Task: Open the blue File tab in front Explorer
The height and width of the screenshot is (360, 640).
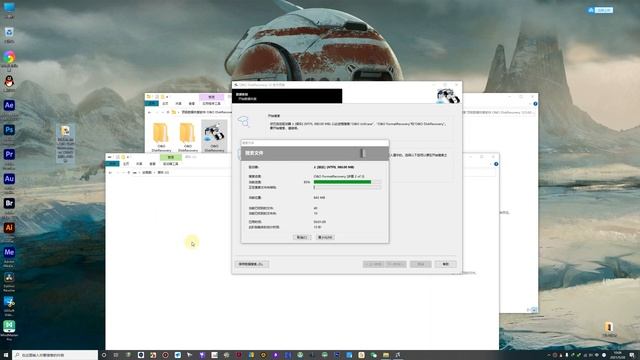Action: (x=113, y=164)
